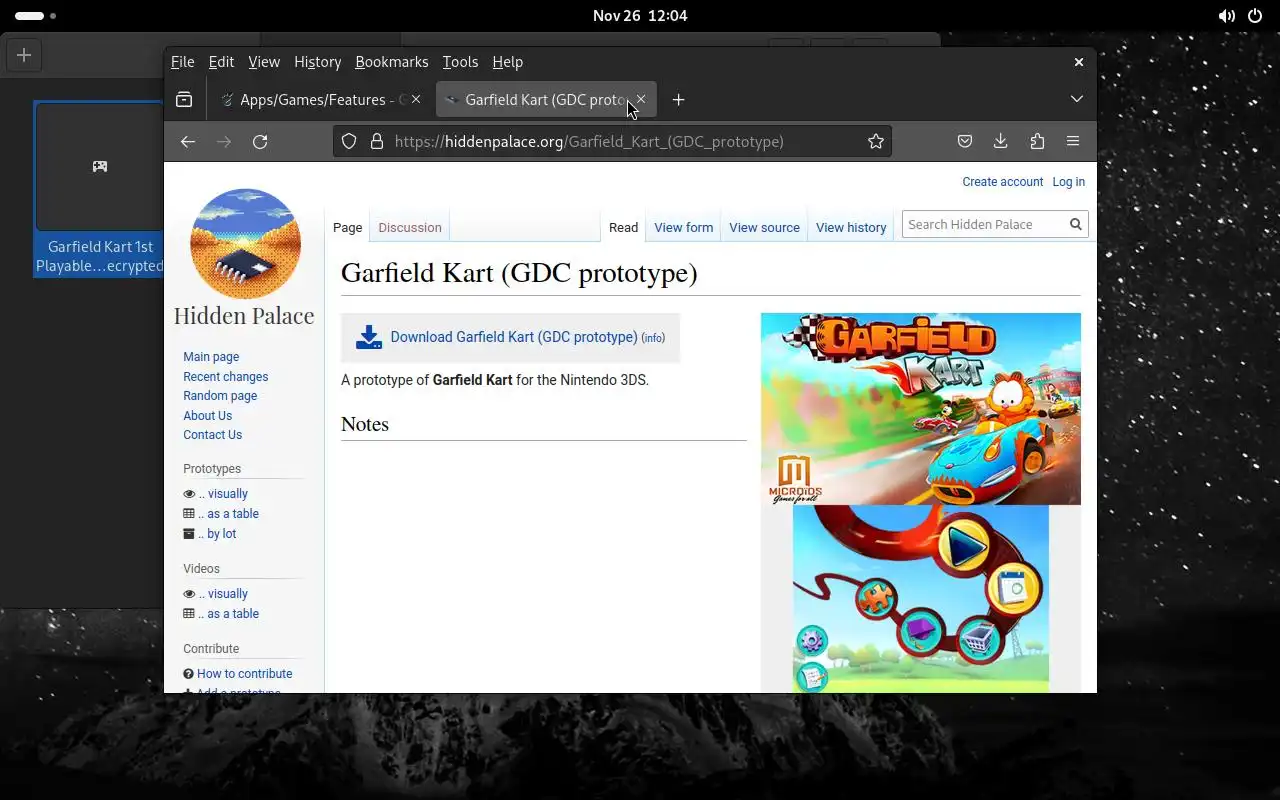
Task: Click the game controller icon in background window
Action: (100, 166)
